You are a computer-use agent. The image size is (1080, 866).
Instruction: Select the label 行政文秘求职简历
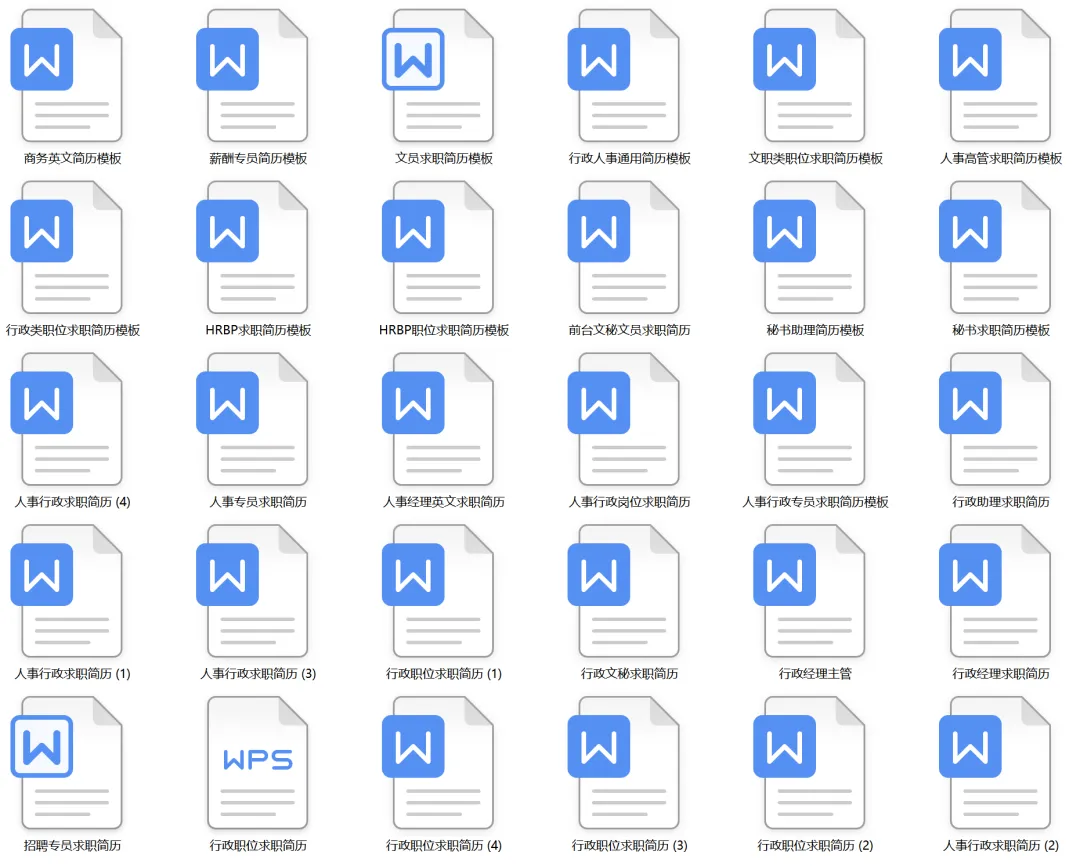(630, 673)
